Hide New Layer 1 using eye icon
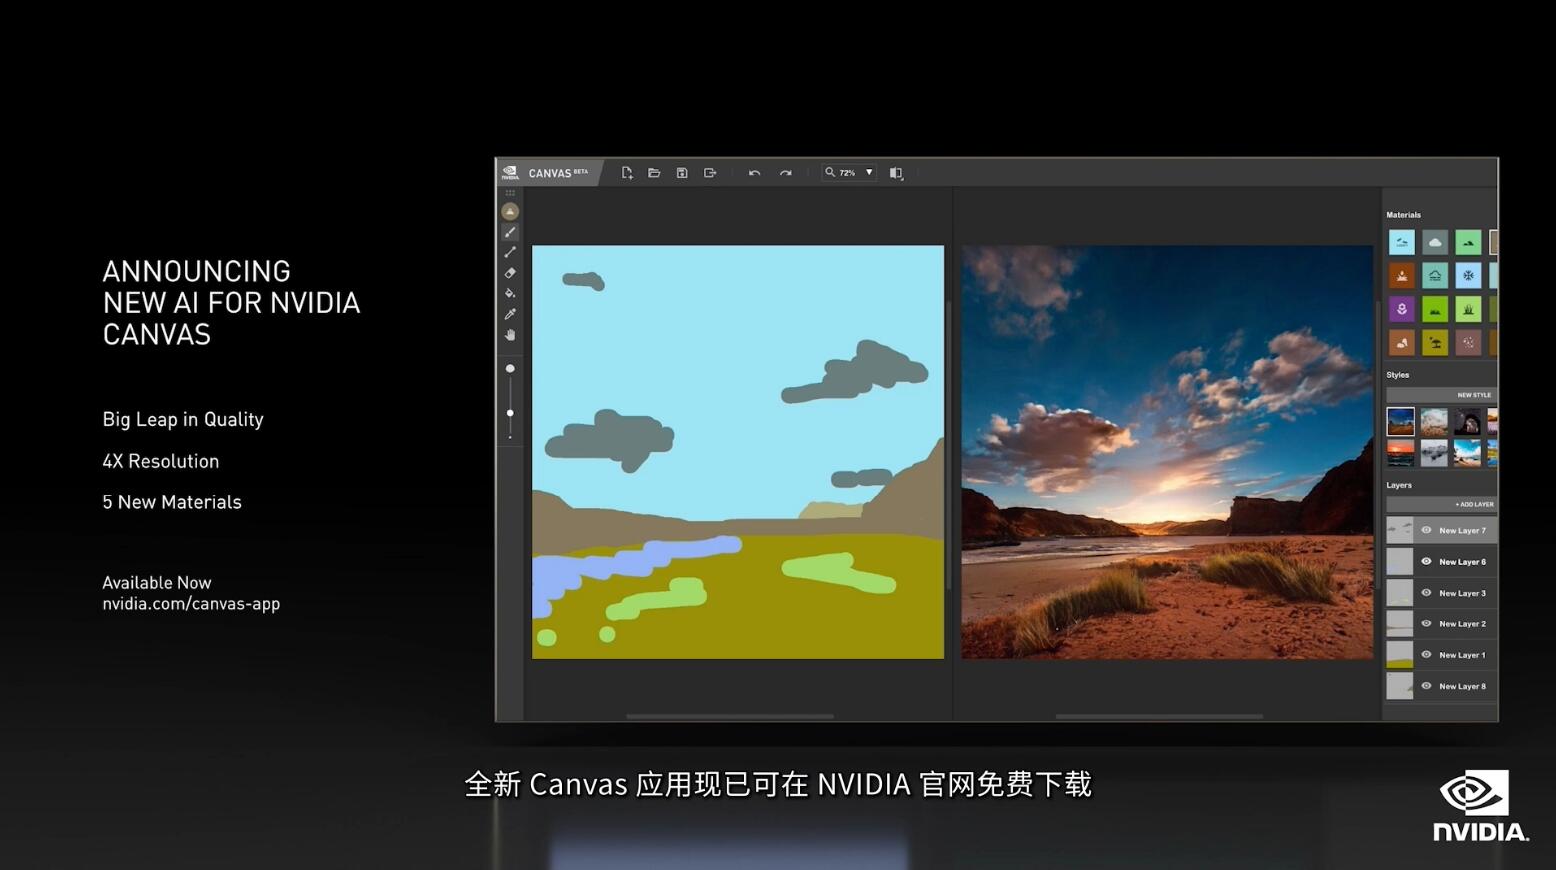Viewport: 1556px width, 870px height. tap(1426, 655)
